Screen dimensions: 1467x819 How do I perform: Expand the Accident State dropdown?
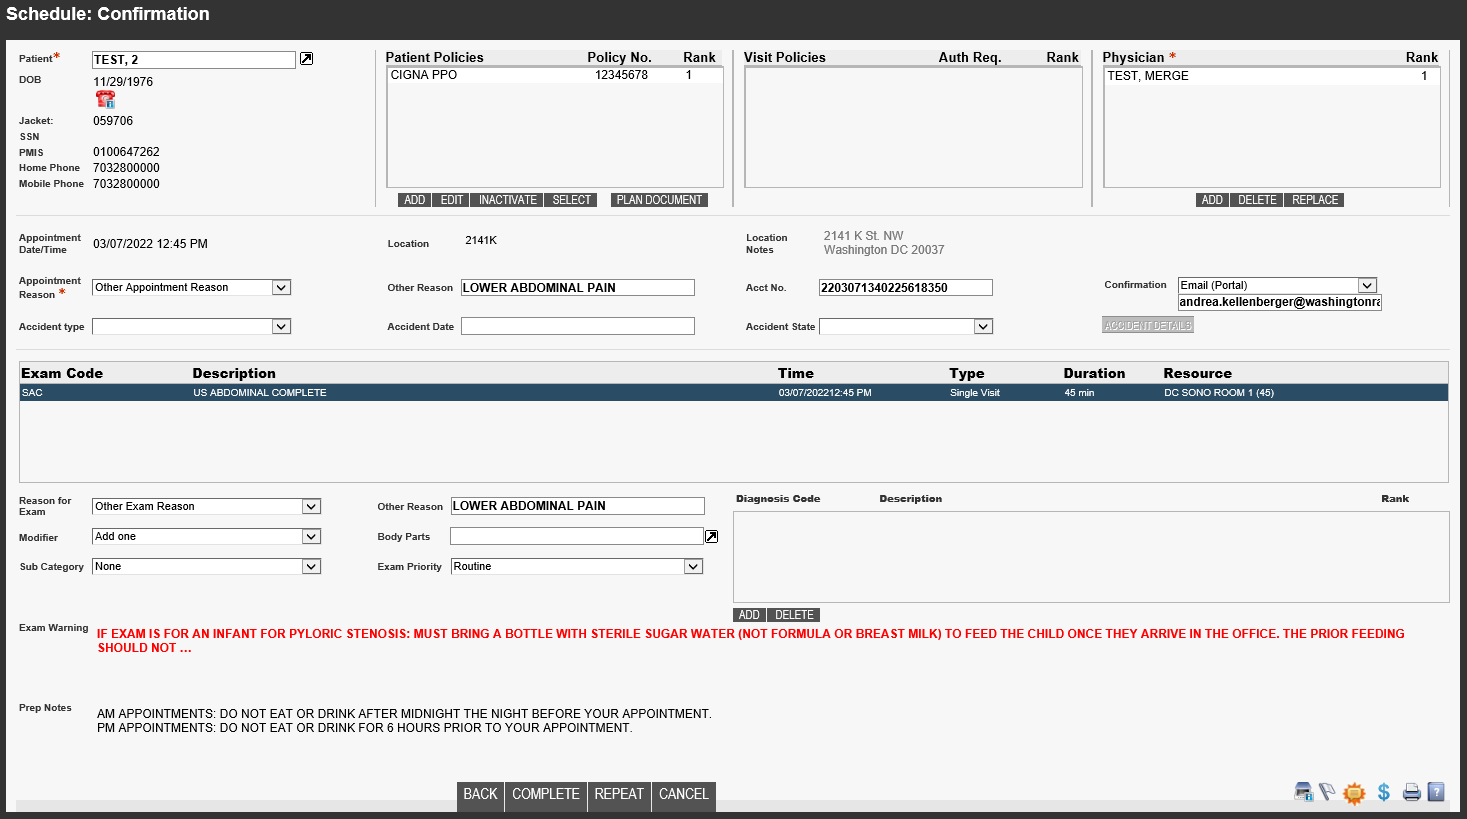[983, 327]
